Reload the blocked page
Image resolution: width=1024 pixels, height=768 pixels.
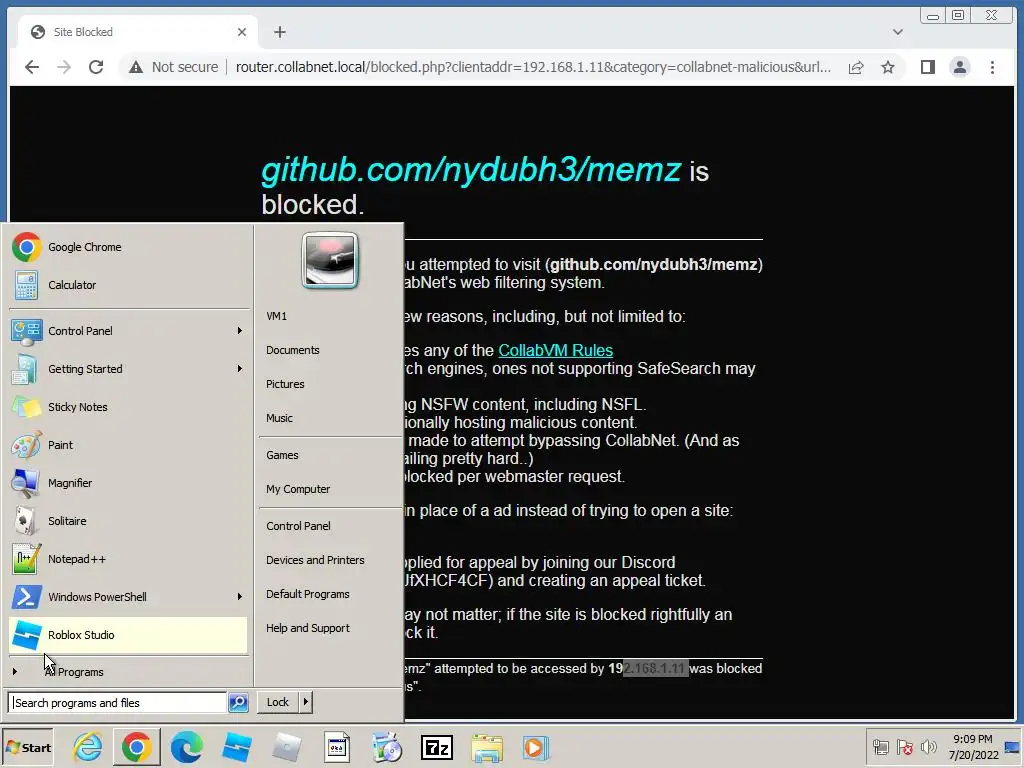(x=96, y=67)
